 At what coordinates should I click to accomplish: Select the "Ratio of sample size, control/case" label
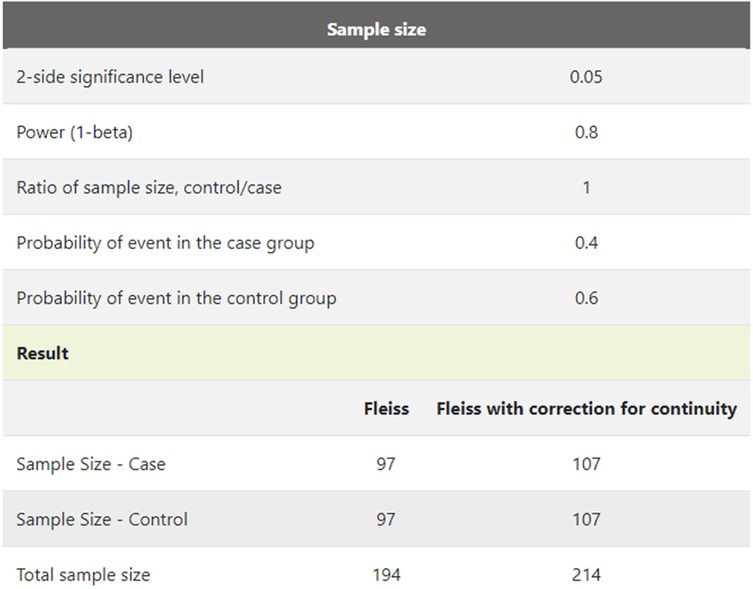(149, 187)
